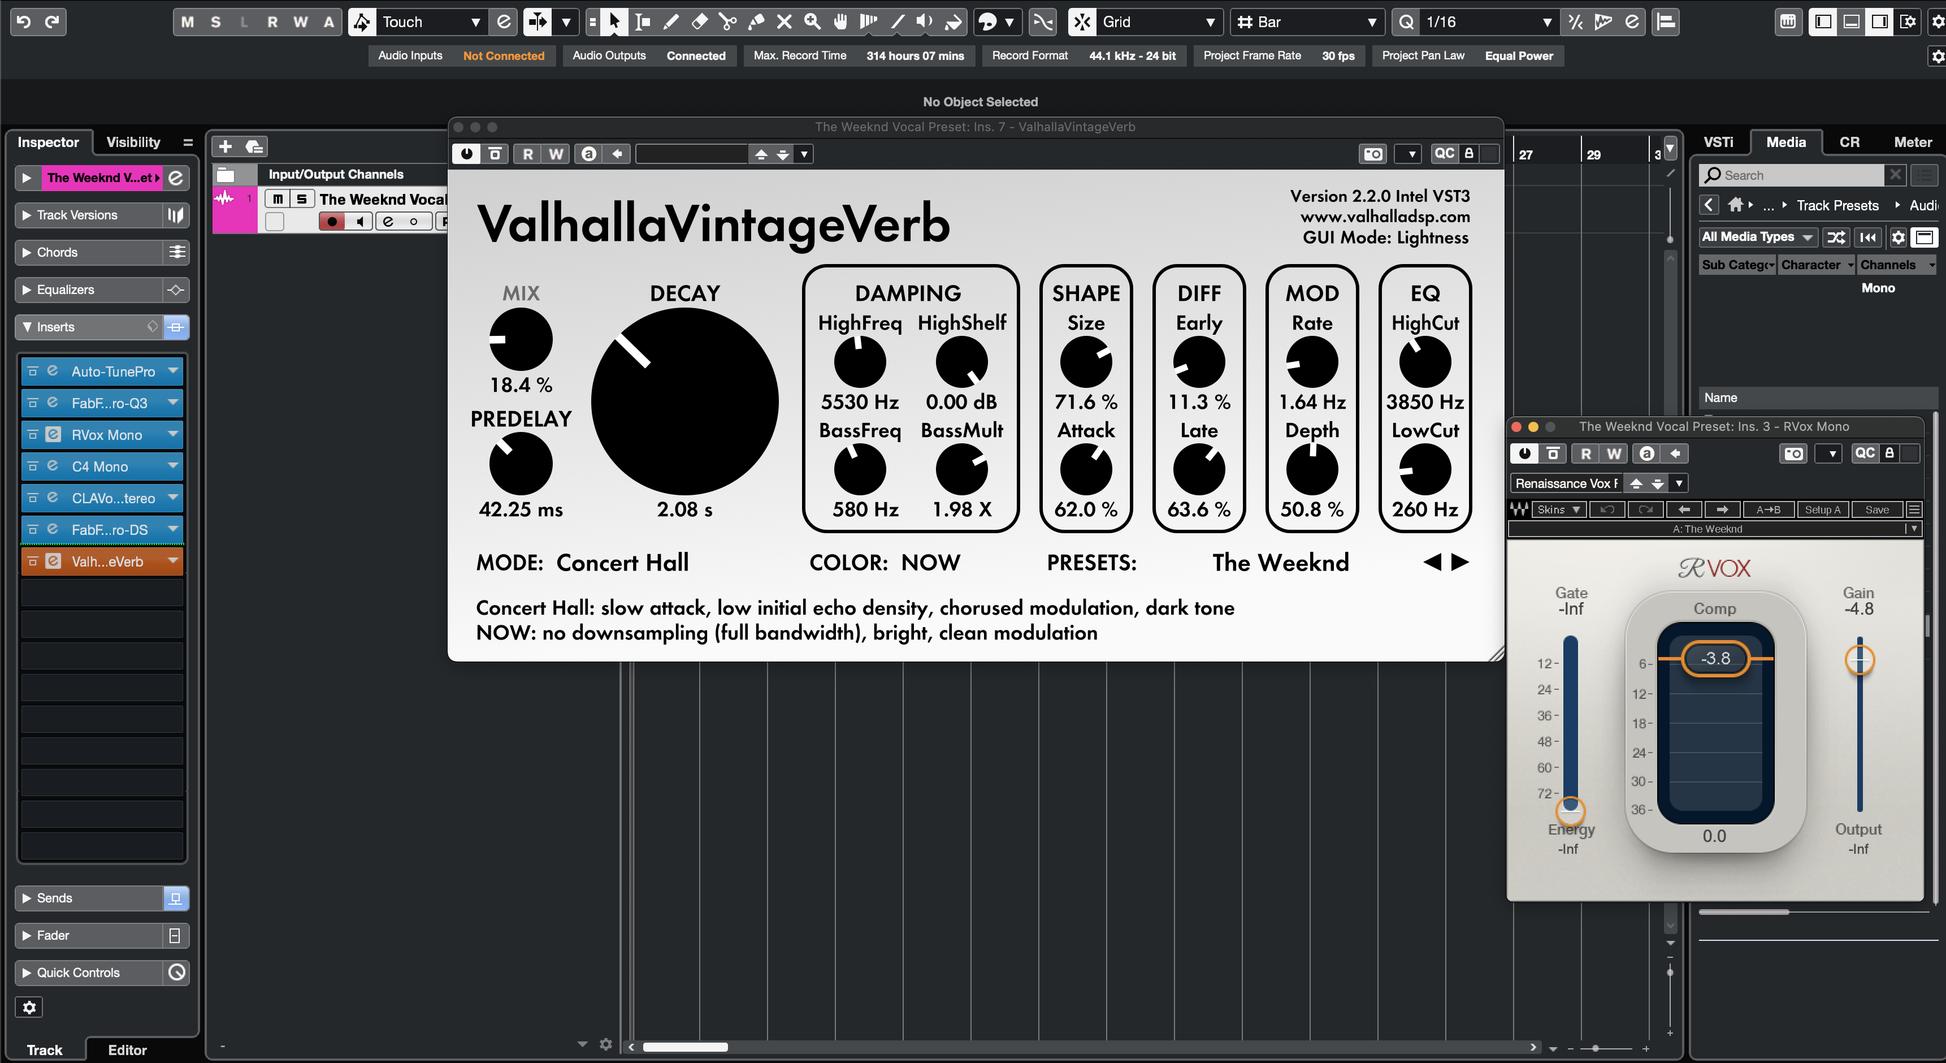
Task: Click the Undo arrow icon
Action: (24, 21)
